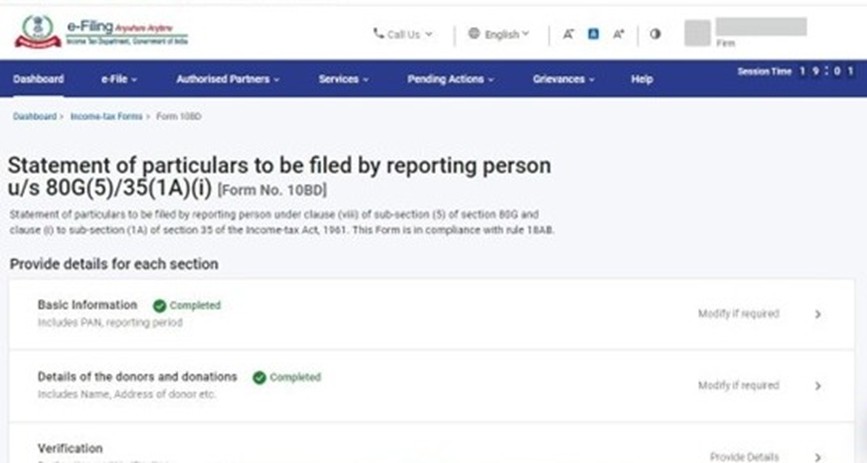Click the Income-tax Forms breadcrumb link

106,116
